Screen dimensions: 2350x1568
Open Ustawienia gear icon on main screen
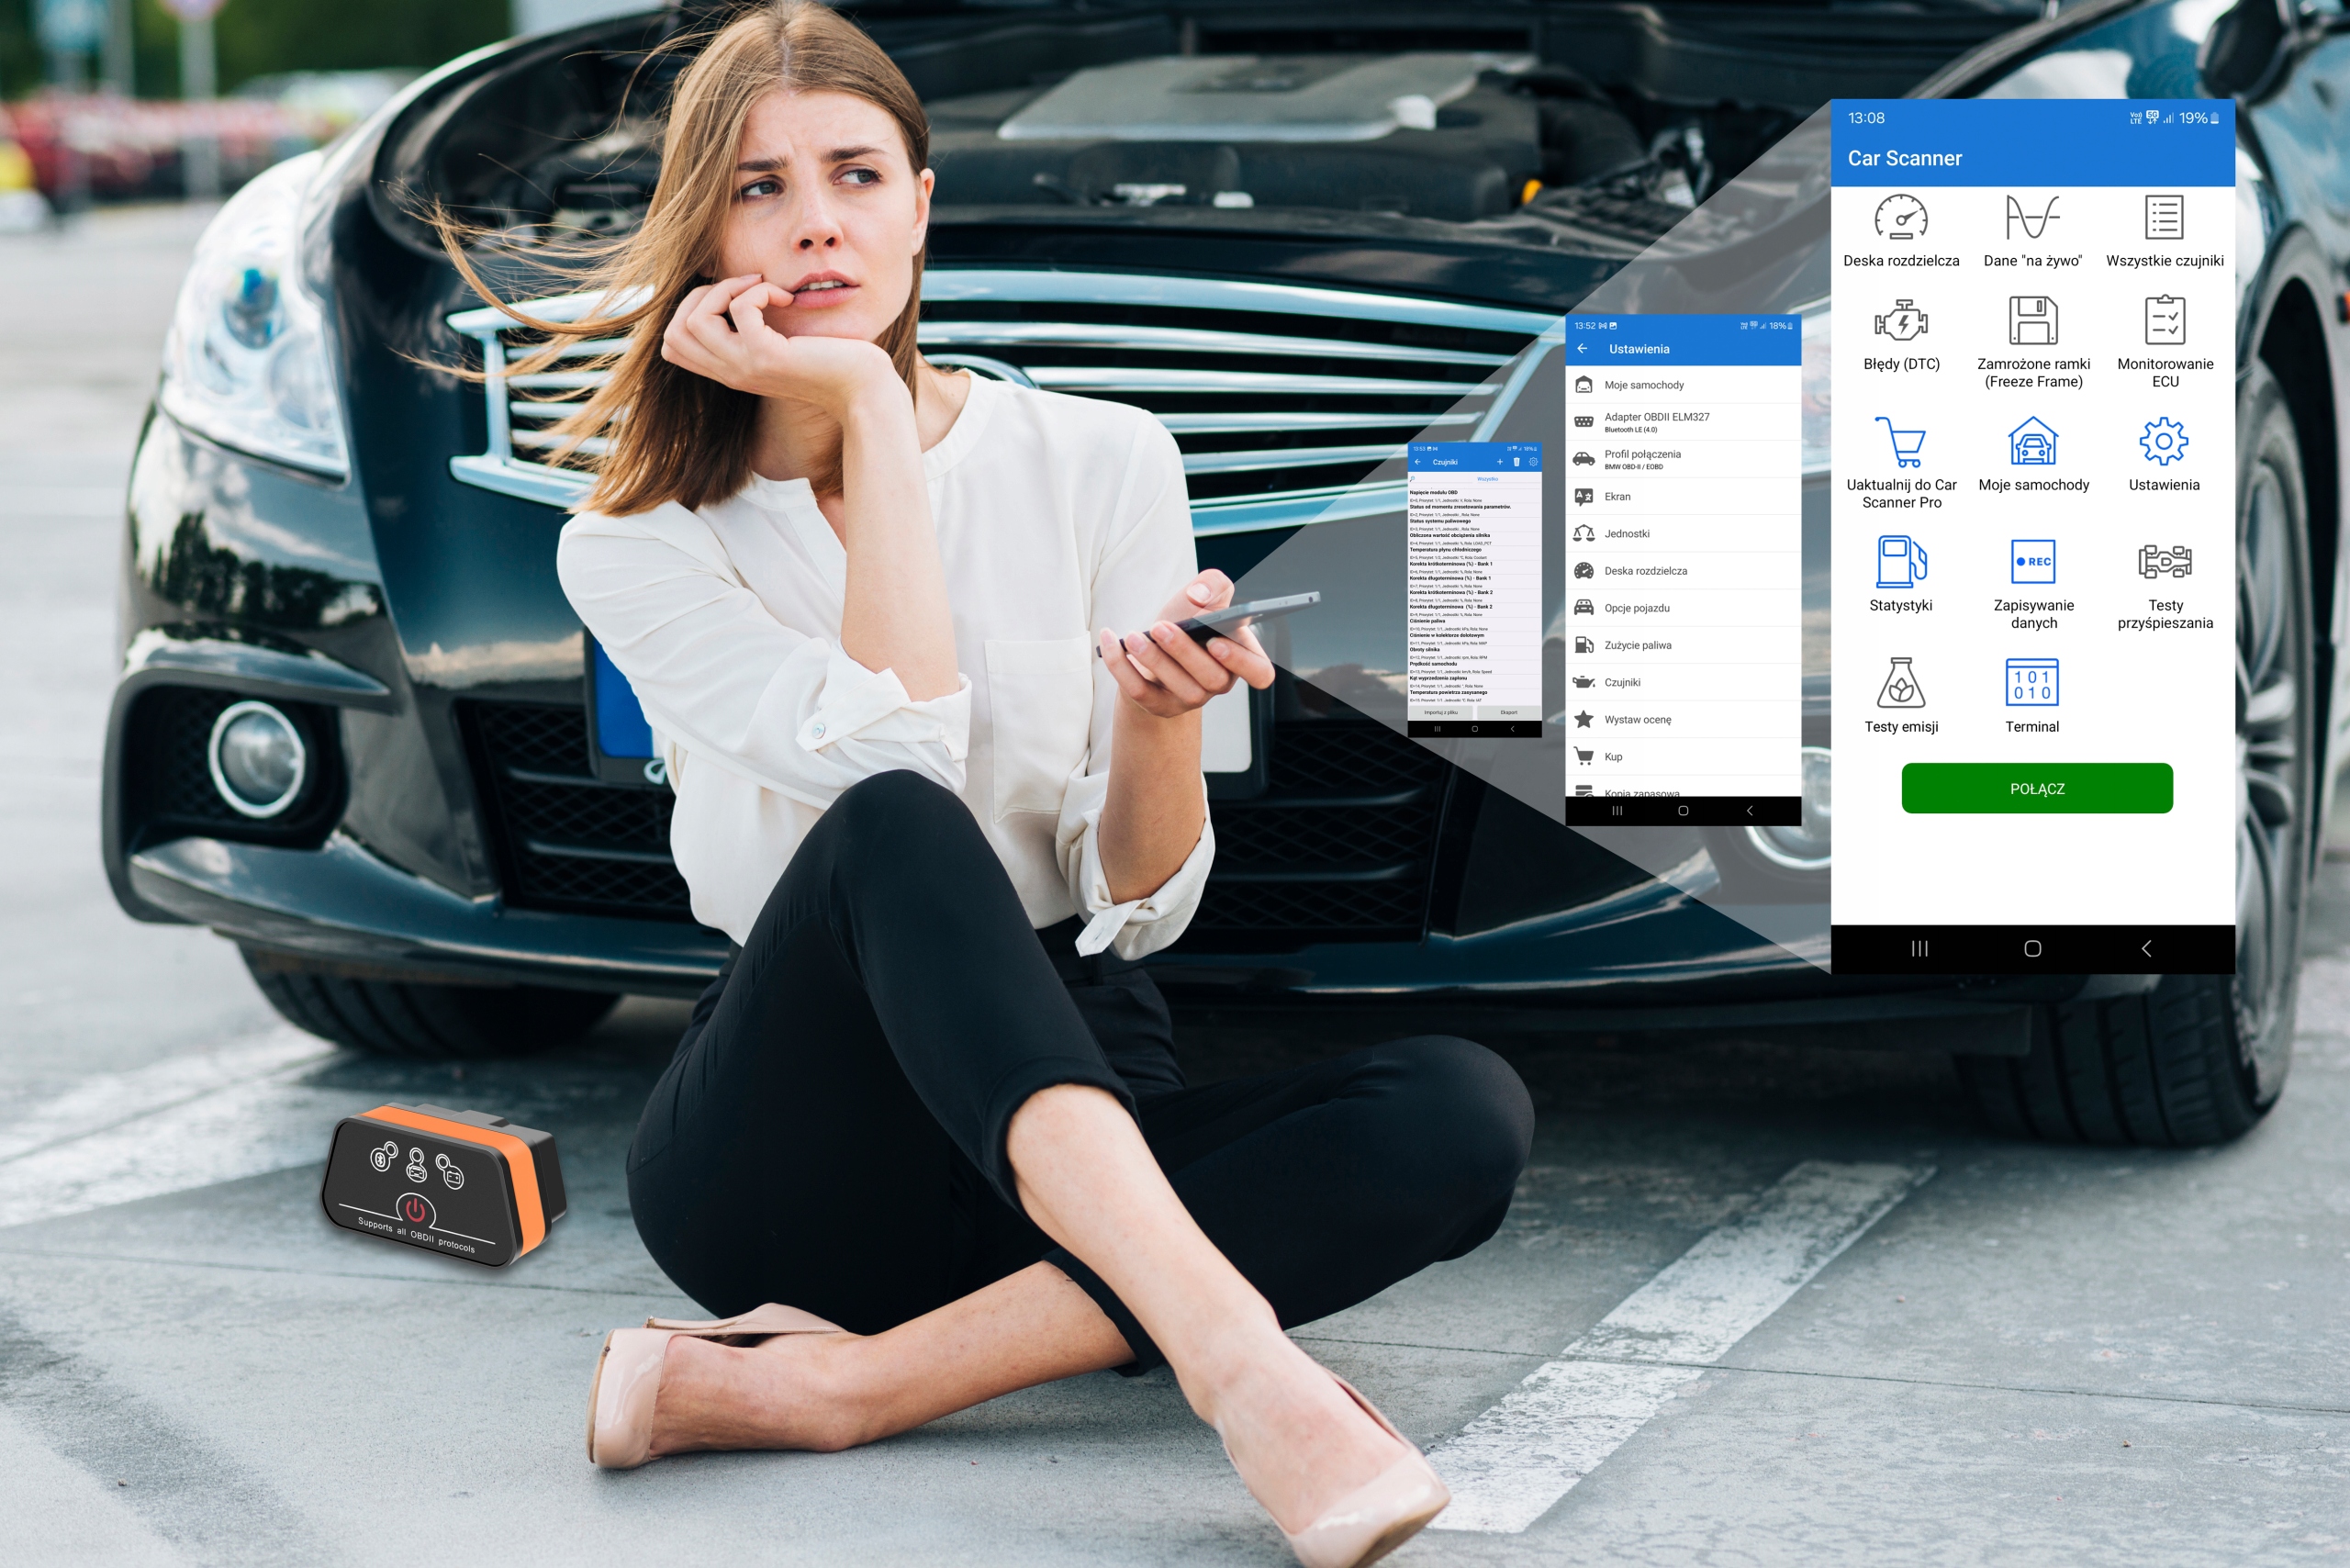click(2163, 442)
